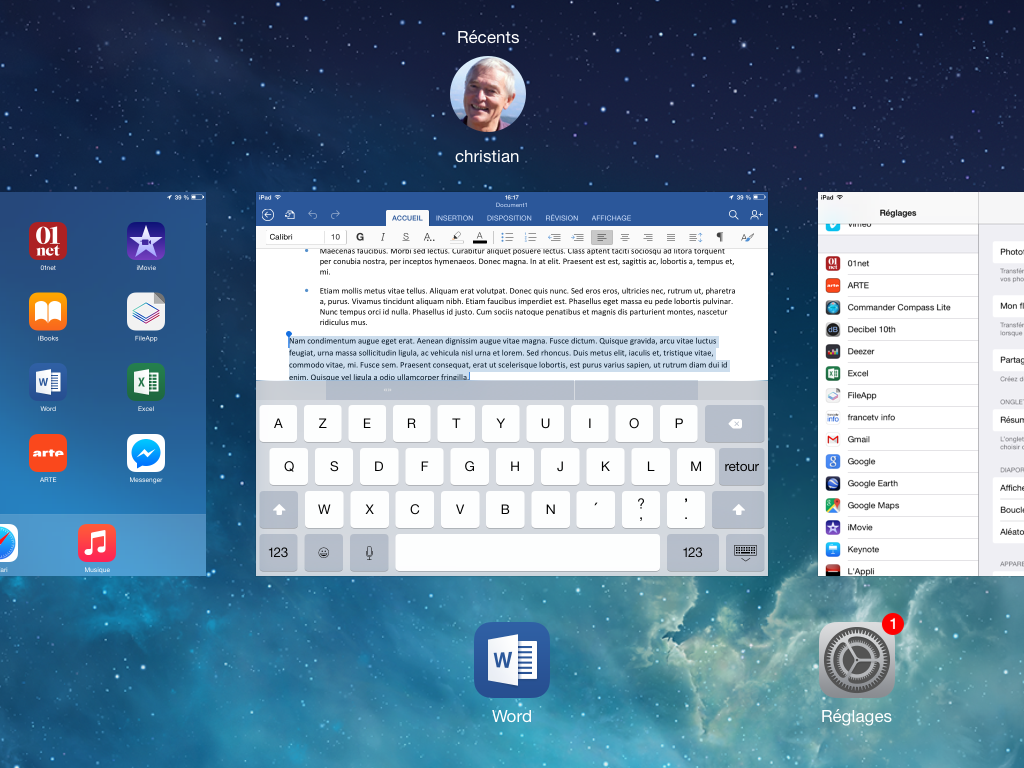Viewport: 1024px width, 768px height.
Task: Tap the left shift key
Action: (279, 509)
